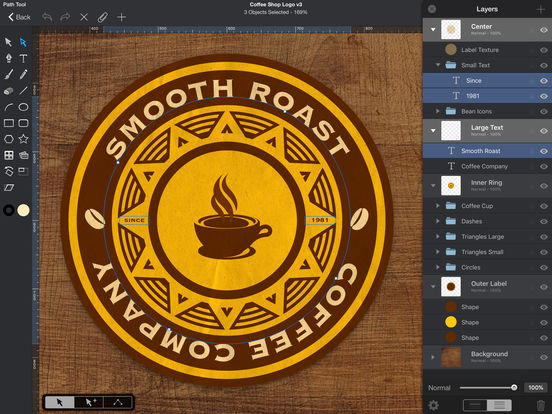
Task: Collapse the Center layer group
Action: (x=433, y=30)
